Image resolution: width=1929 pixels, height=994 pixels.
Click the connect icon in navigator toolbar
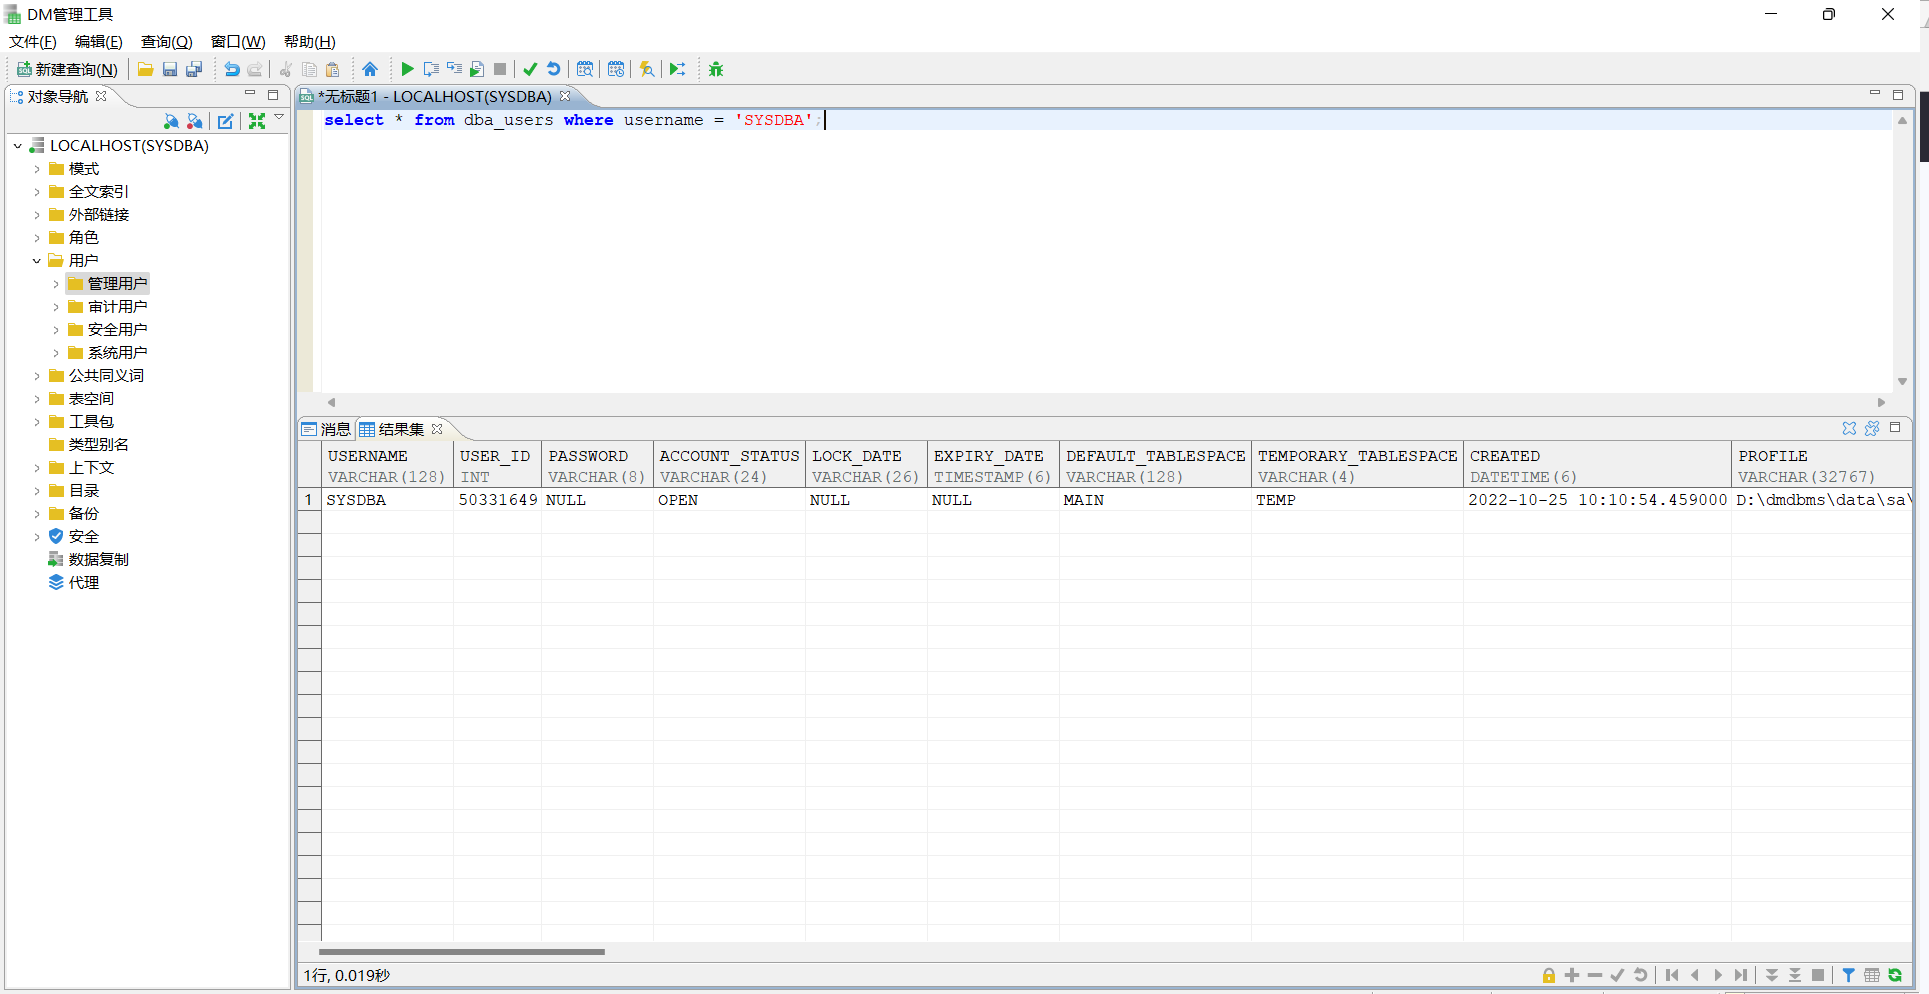pyautogui.click(x=171, y=121)
